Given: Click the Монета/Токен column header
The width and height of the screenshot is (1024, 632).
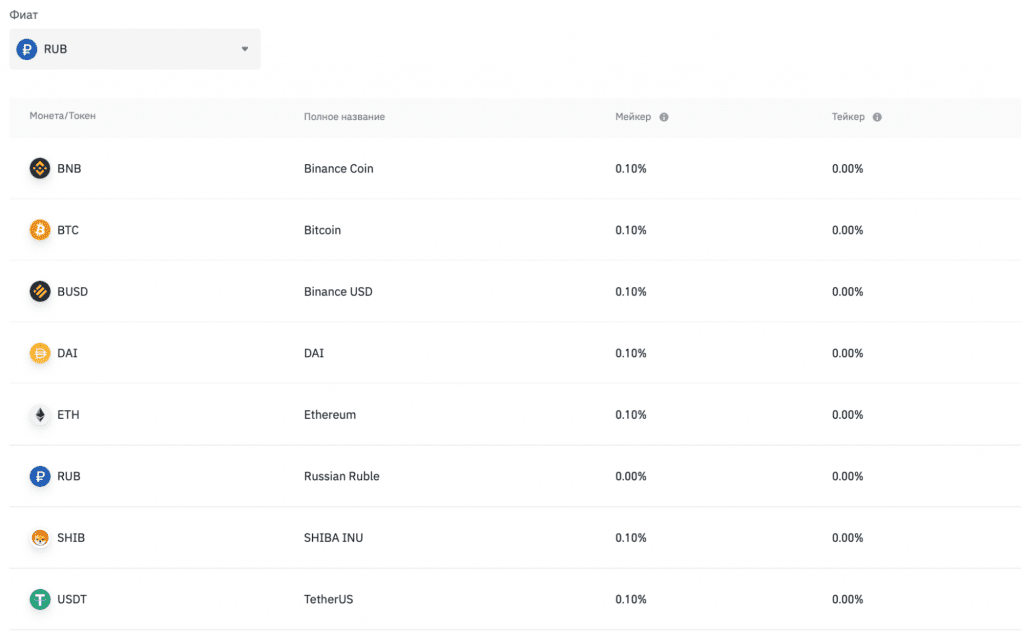Looking at the screenshot, I should 63,116.
